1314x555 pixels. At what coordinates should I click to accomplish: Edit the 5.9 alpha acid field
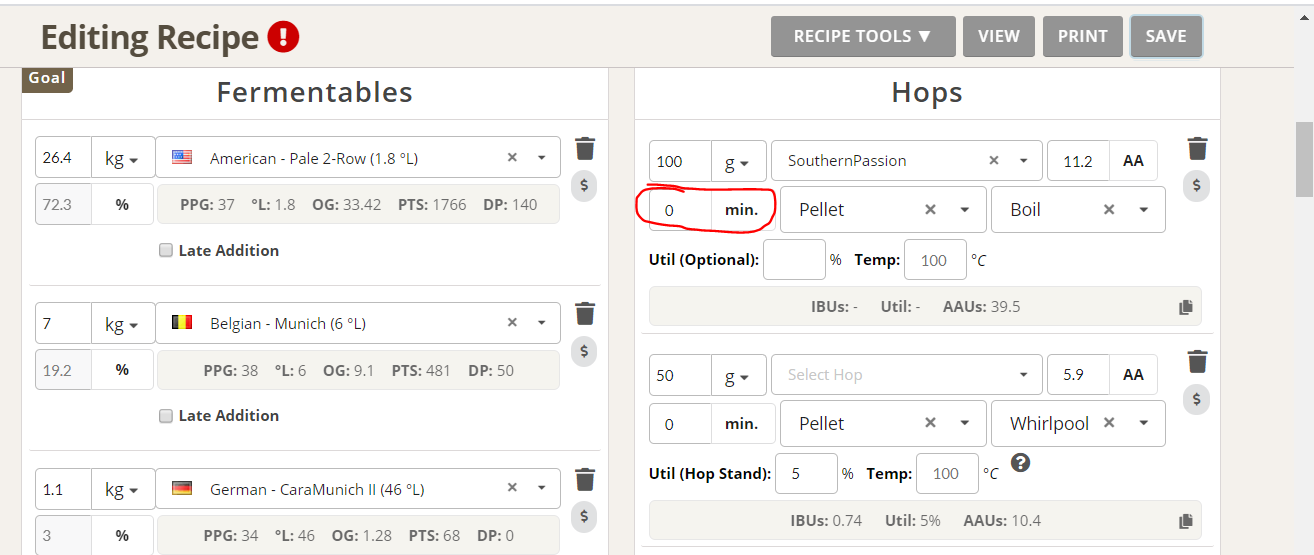[x=1078, y=375]
